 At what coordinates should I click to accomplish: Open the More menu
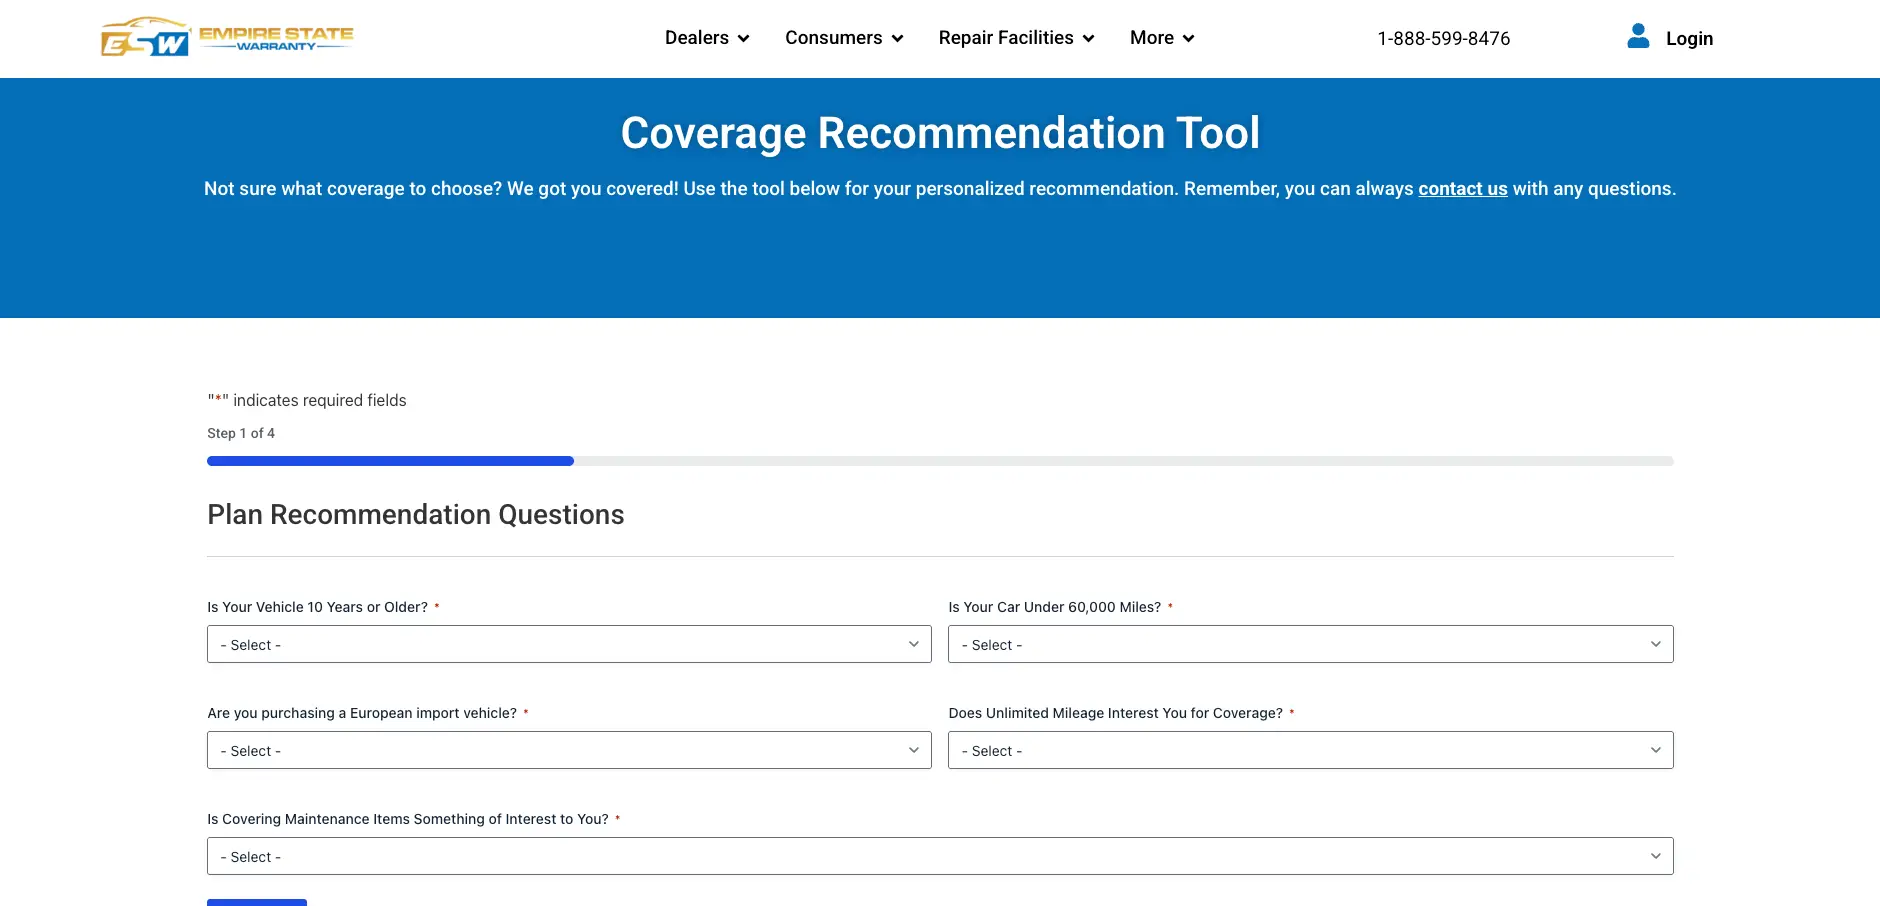1162,38
